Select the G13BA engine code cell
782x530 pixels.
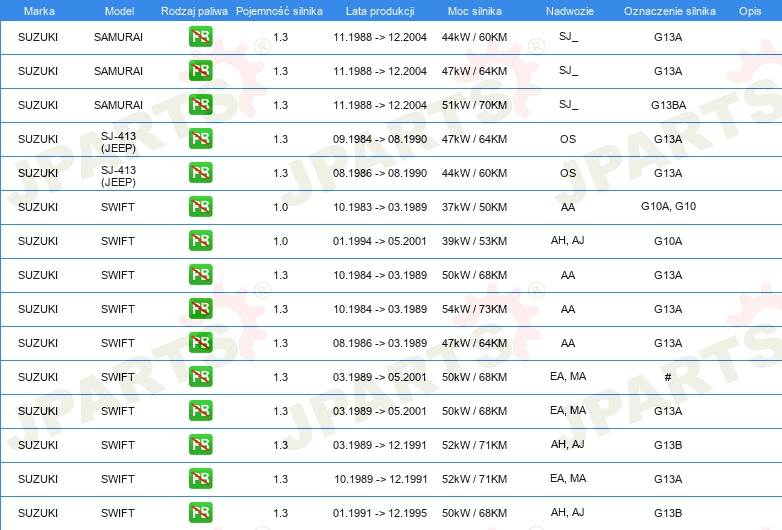(x=668, y=105)
